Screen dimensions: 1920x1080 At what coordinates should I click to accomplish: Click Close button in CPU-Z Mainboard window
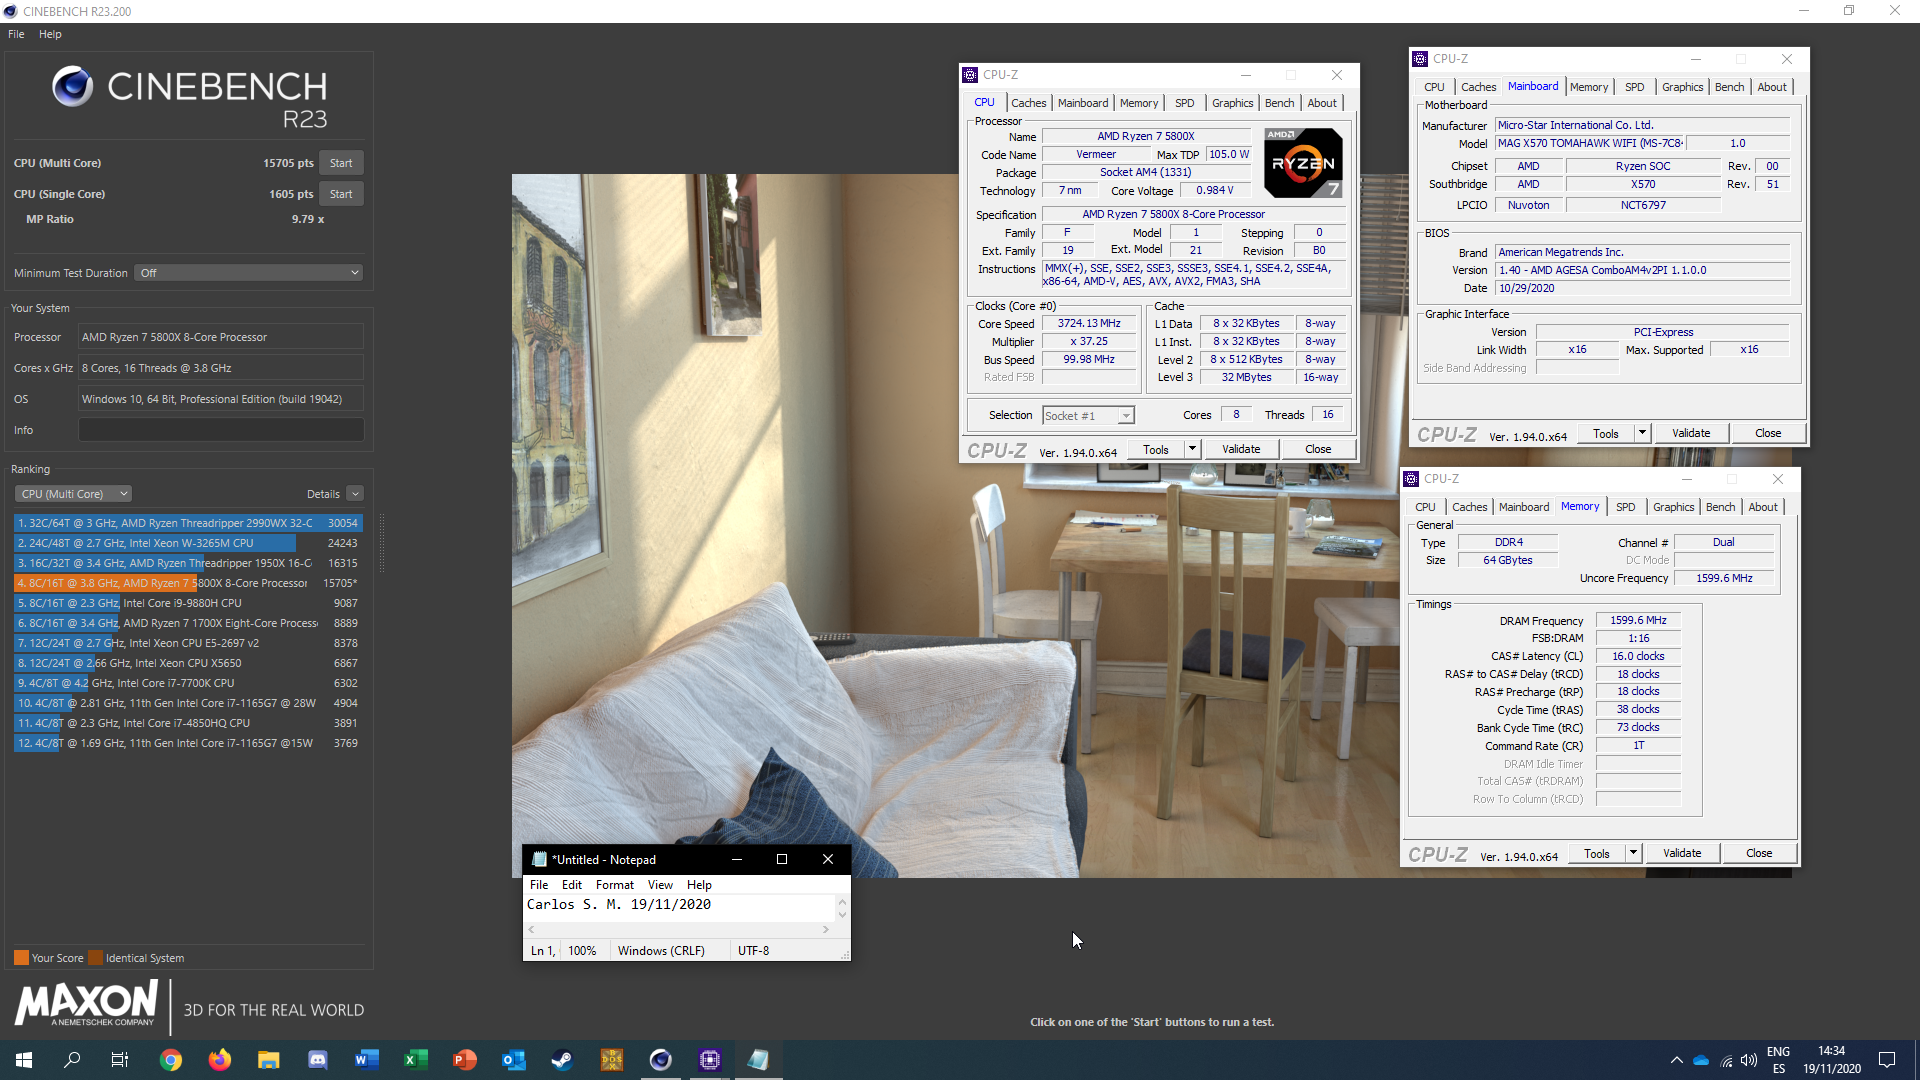[1768, 434]
